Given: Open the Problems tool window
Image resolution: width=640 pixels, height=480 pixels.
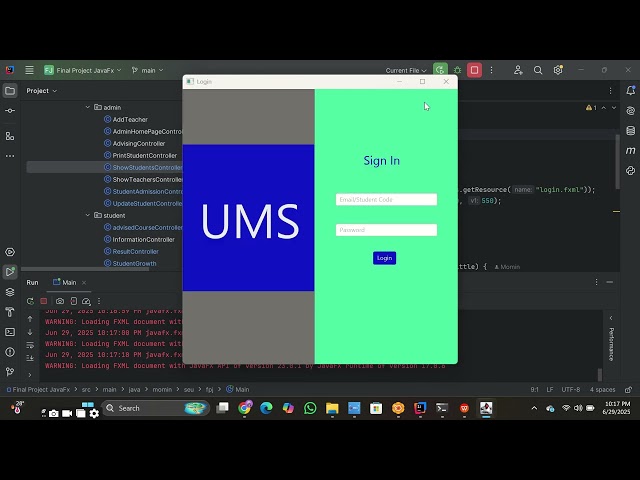Looking at the screenshot, I should [10, 352].
